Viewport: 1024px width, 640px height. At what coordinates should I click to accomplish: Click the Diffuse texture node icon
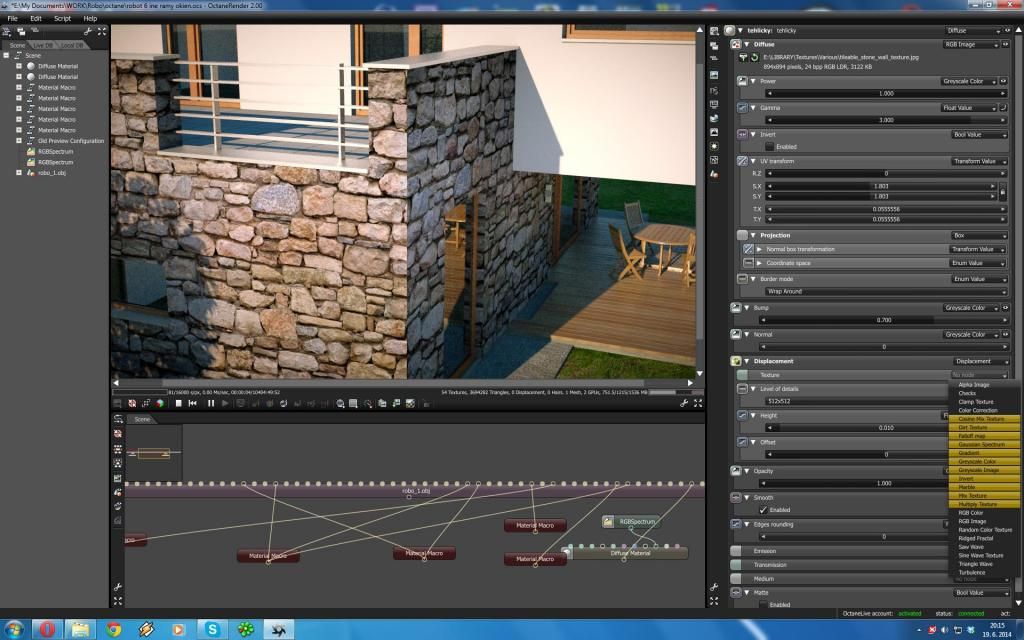click(x=736, y=44)
